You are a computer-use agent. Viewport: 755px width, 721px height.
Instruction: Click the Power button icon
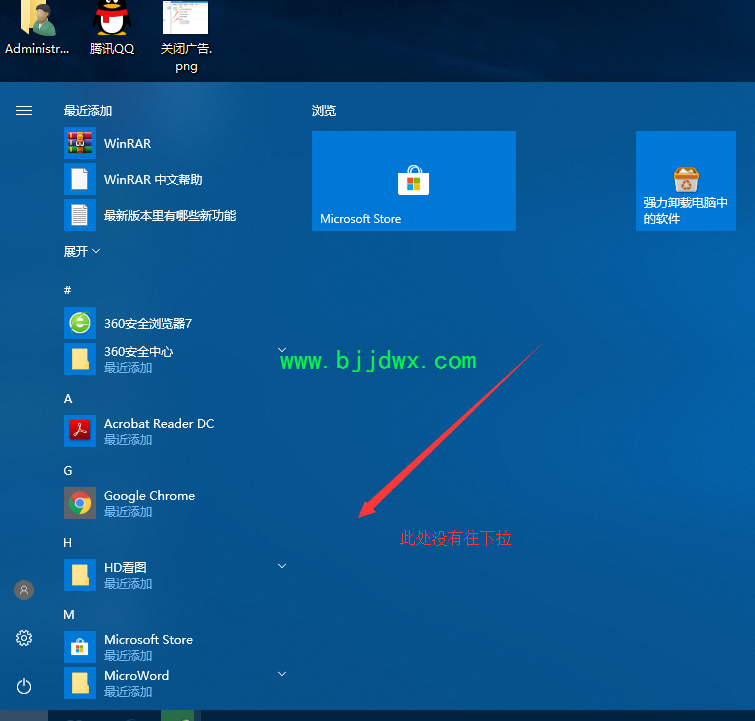(x=24, y=686)
